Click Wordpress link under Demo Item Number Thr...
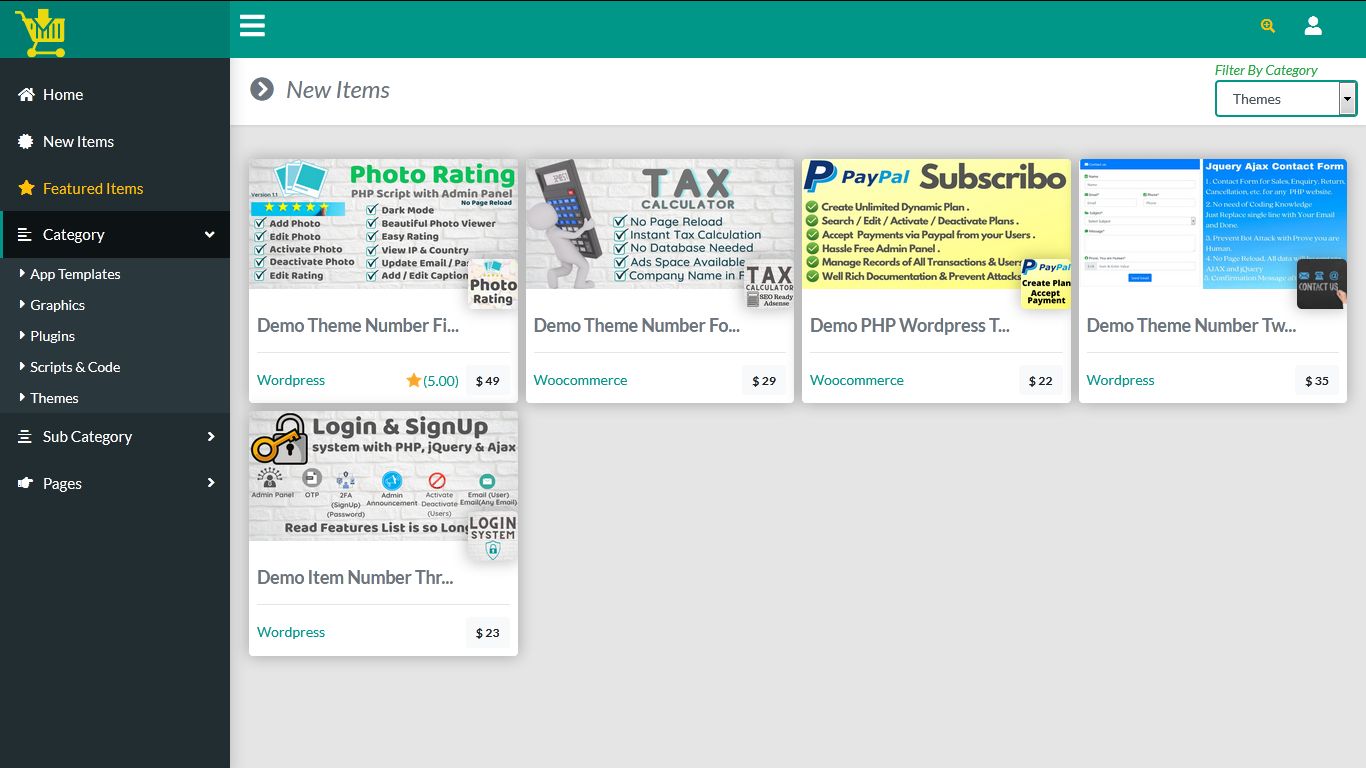 click(x=291, y=632)
